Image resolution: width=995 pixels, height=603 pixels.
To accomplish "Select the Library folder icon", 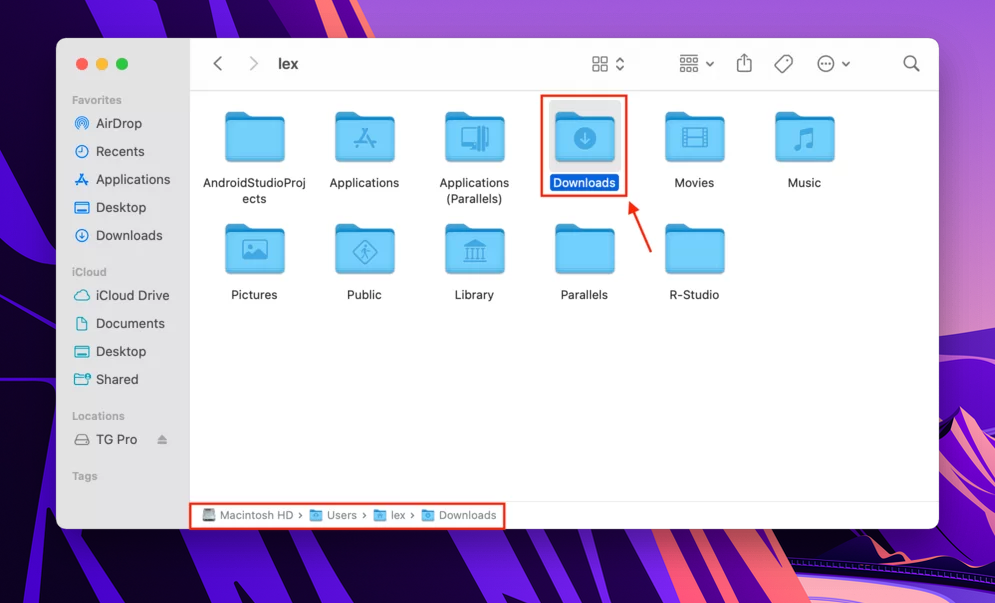I will coord(474,249).
